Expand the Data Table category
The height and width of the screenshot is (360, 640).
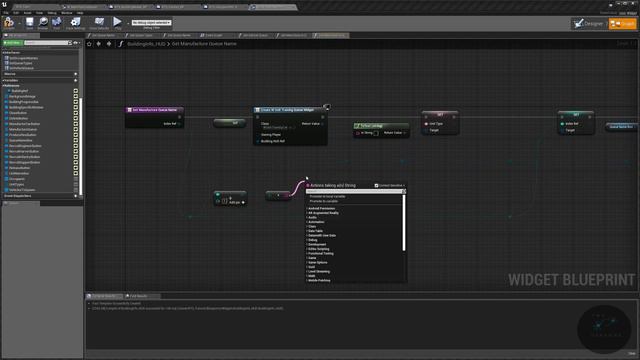click(x=315, y=231)
